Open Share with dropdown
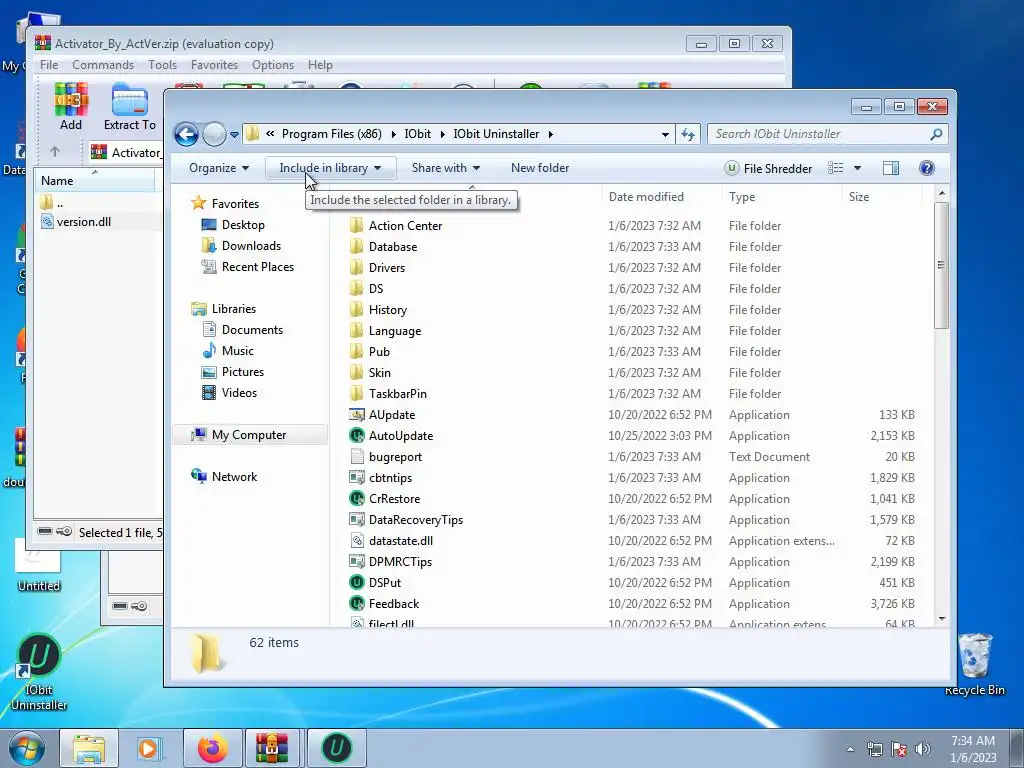 click(446, 168)
